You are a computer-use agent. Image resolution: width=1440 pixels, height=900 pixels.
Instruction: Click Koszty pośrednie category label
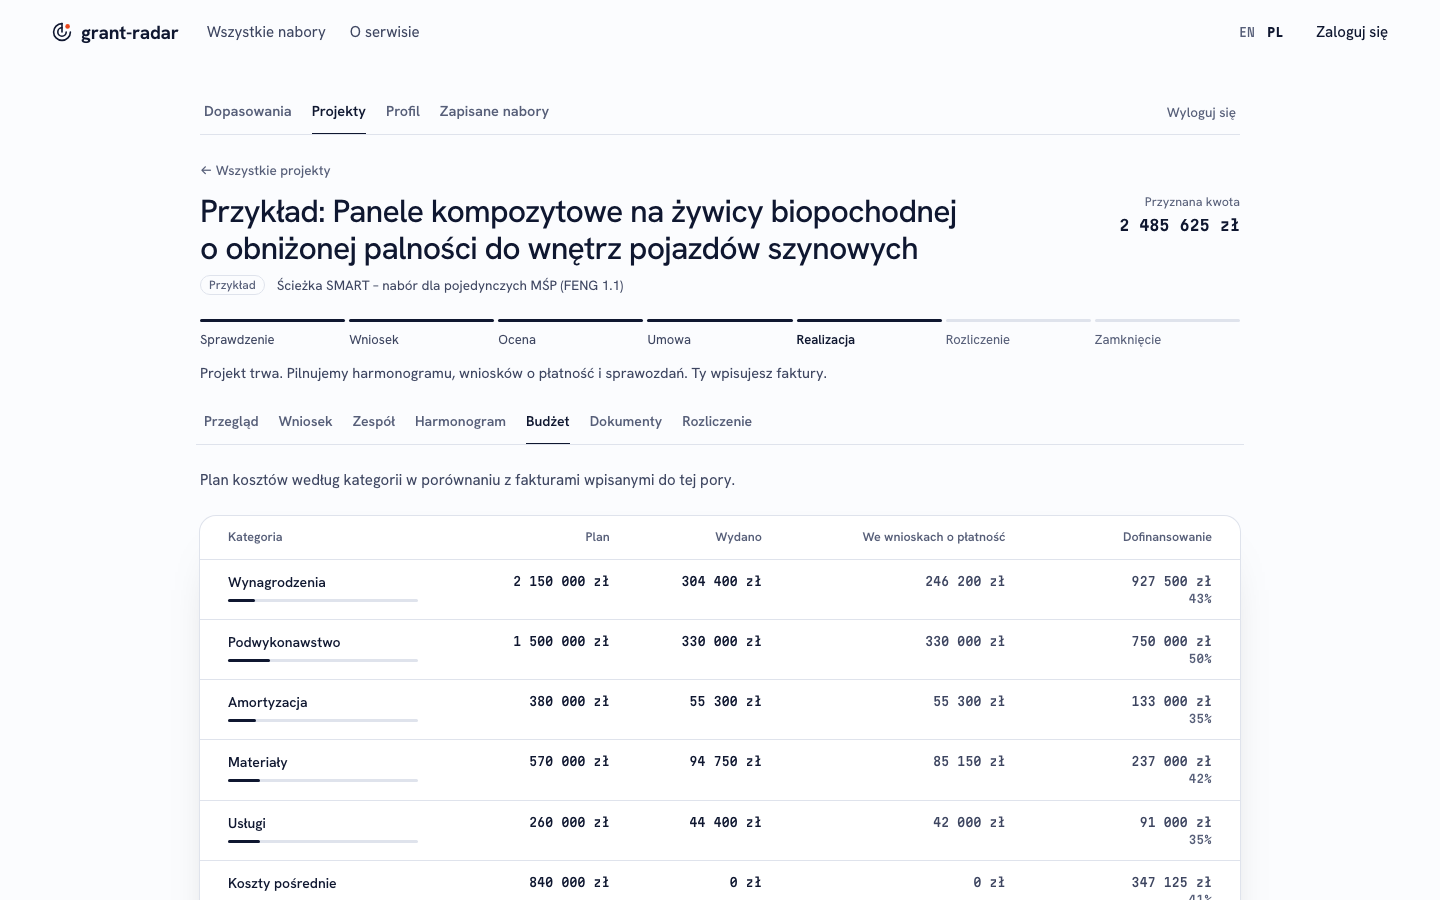282,883
